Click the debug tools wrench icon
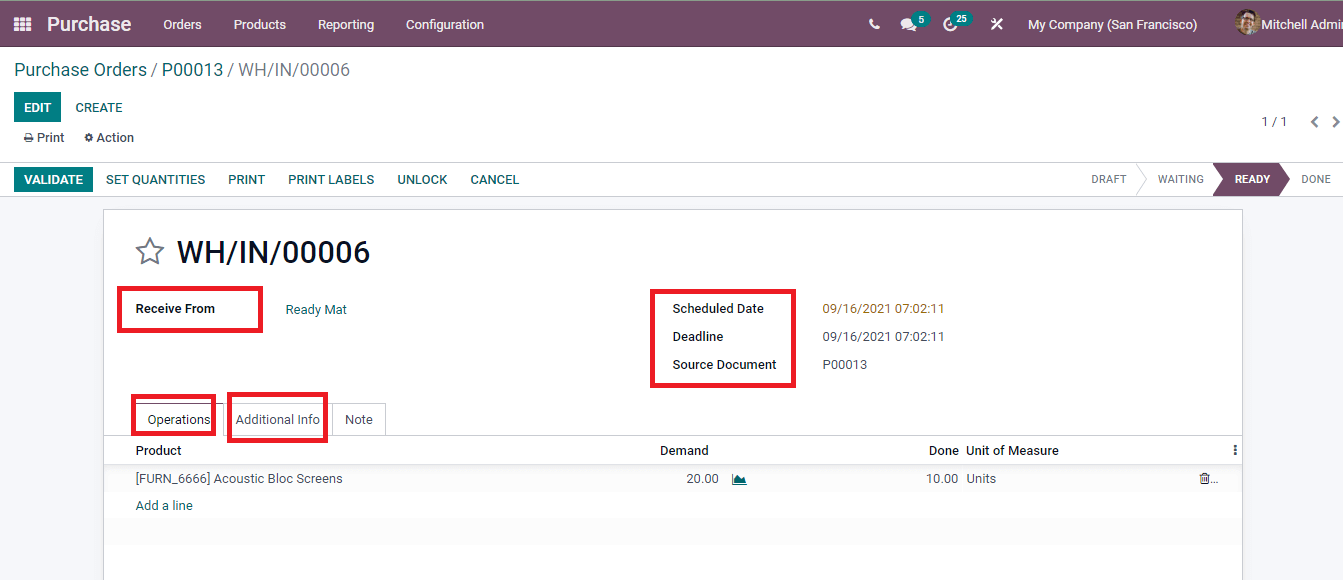1343x580 pixels. pyautogui.click(x=997, y=24)
